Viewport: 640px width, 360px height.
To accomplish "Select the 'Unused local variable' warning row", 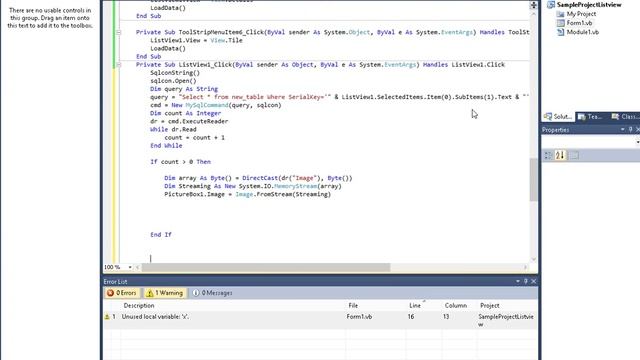I will [x=320, y=320].
